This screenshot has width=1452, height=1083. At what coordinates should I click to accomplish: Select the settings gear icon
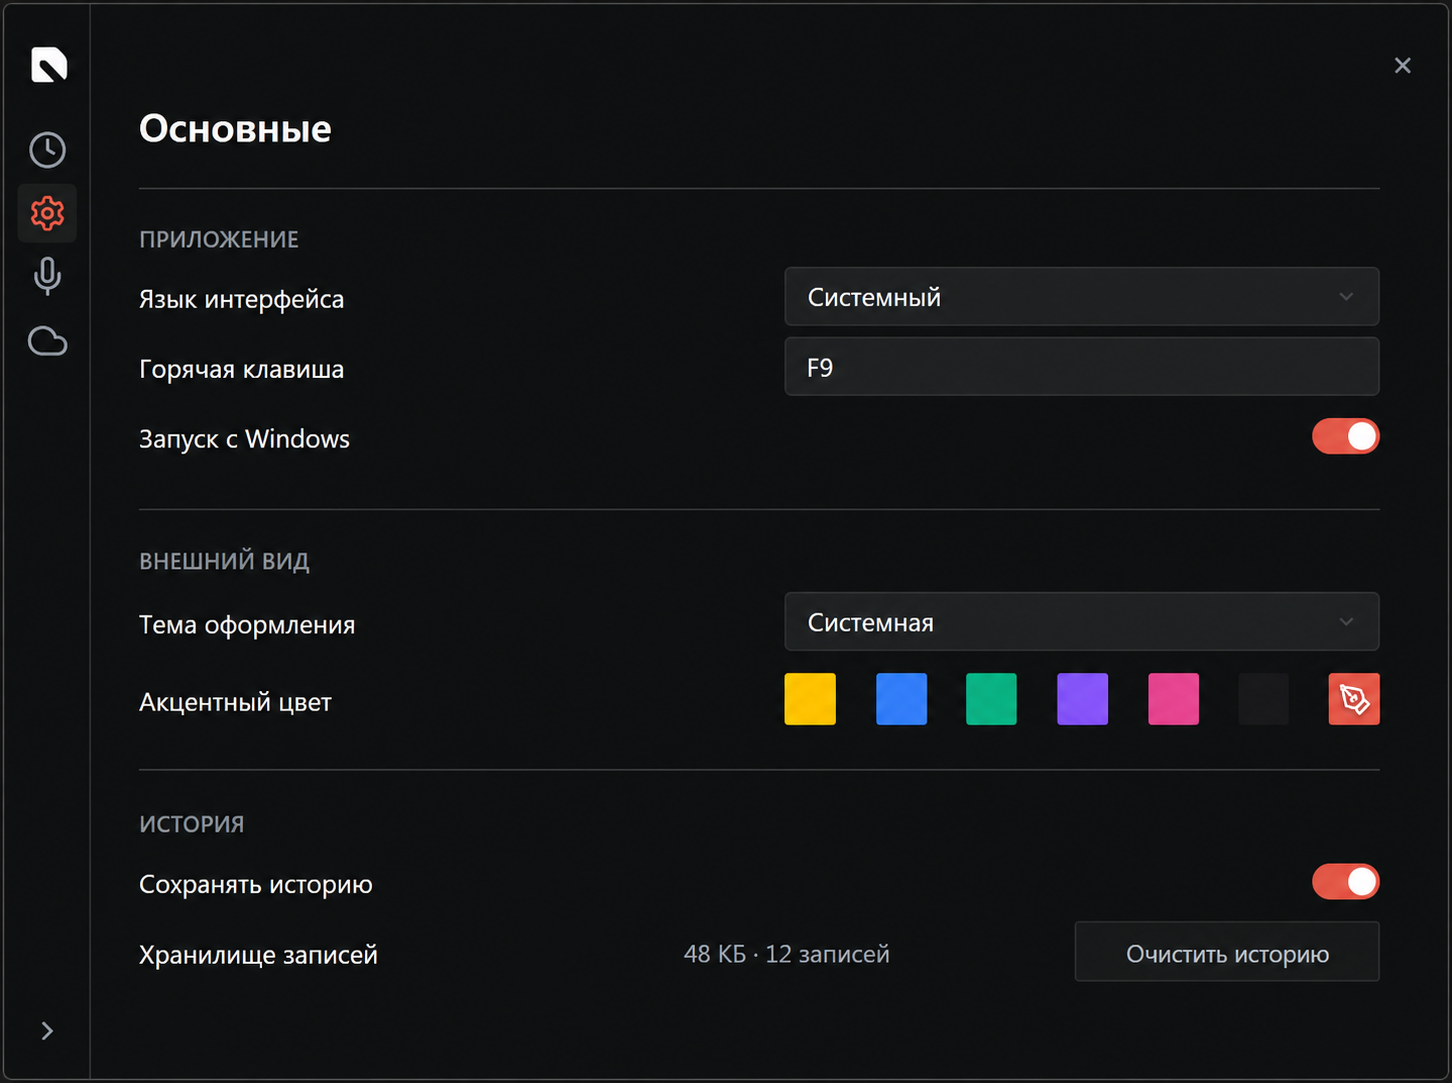tap(47, 213)
